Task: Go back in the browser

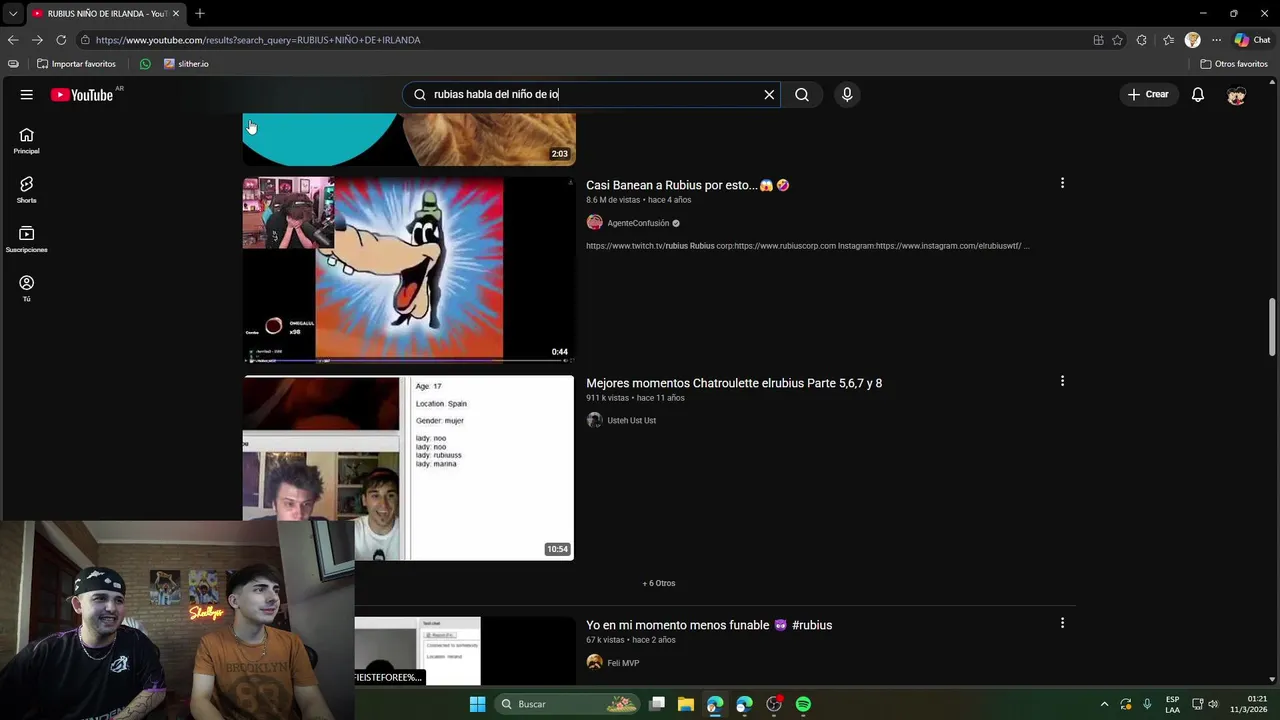Action: click(13, 40)
